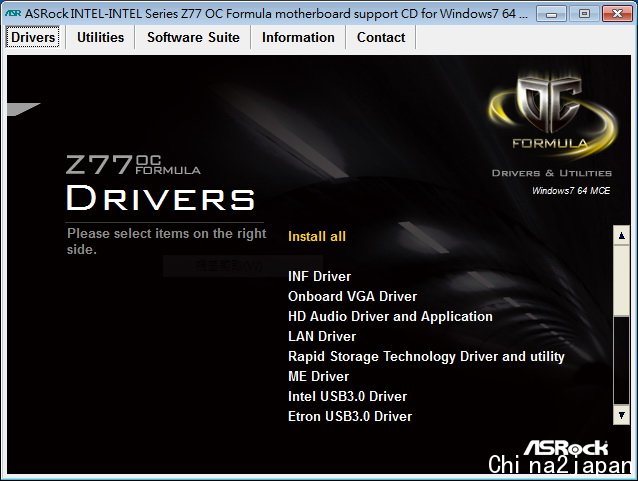This screenshot has height=481, width=638.
Task: Switch to the Drivers tab
Action: [x=33, y=37]
